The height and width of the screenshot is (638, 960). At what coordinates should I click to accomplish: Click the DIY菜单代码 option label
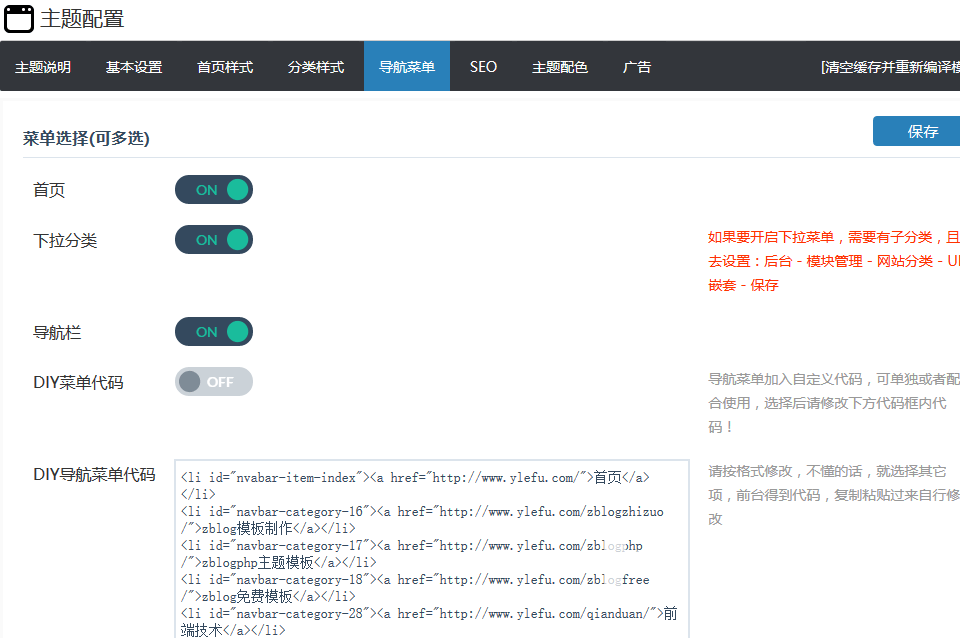coord(78,382)
